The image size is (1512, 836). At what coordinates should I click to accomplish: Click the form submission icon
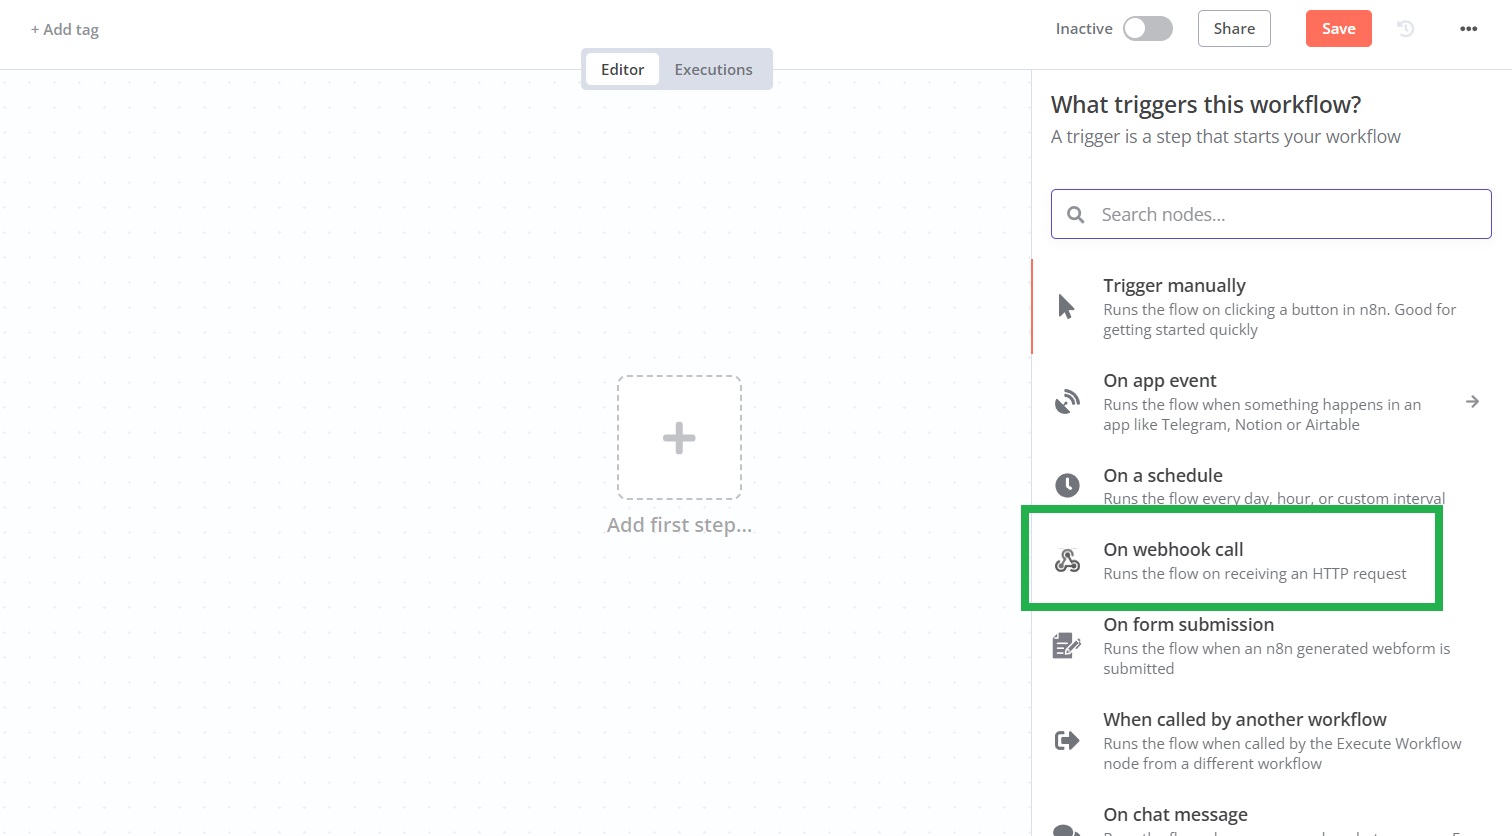point(1067,645)
